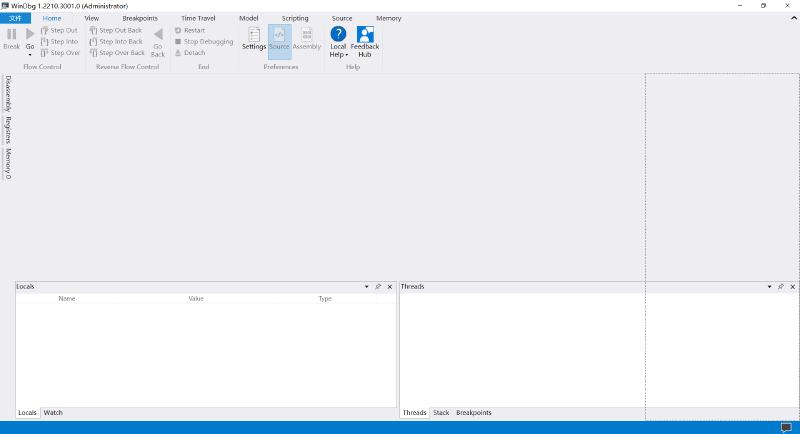Open Locals panel options dropdown
Image resolution: width=800 pixels, height=434 pixels.
tap(366, 287)
